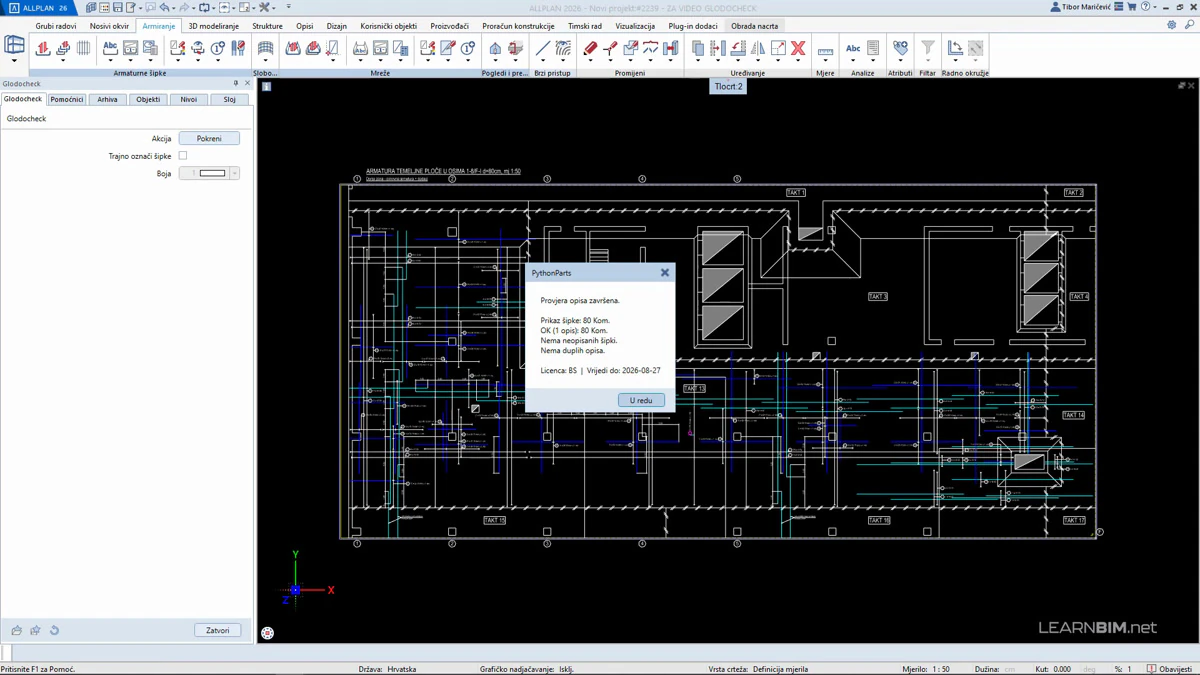This screenshot has height=675, width=1200.
Task: Click the search magnifier icon top right
Action: (x=1189, y=25)
